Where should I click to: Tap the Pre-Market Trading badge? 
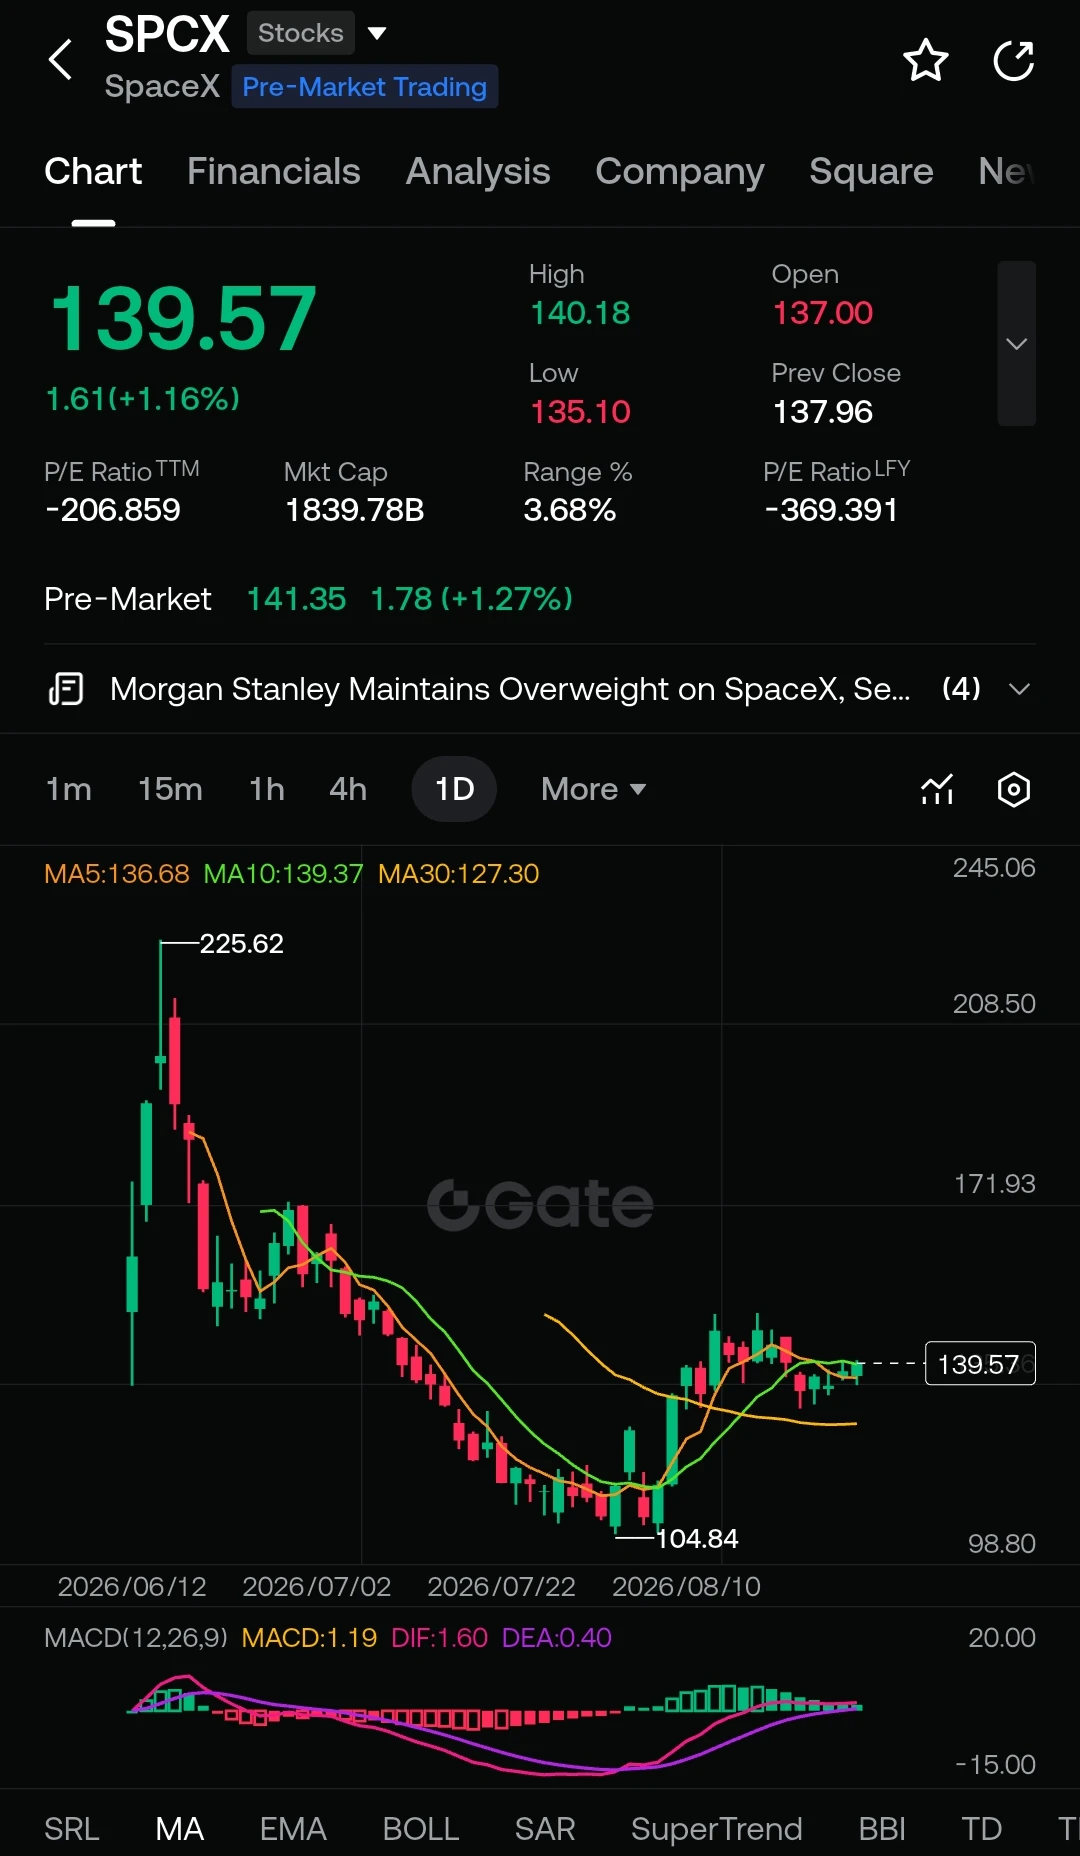click(365, 87)
